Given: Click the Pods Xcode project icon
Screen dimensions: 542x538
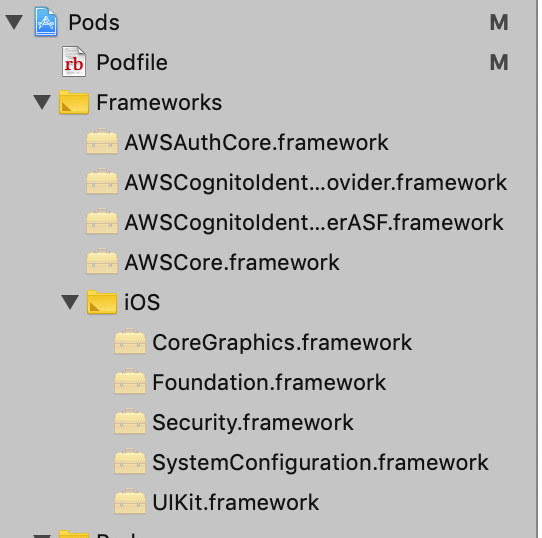Looking at the screenshot, I should 46,22.
